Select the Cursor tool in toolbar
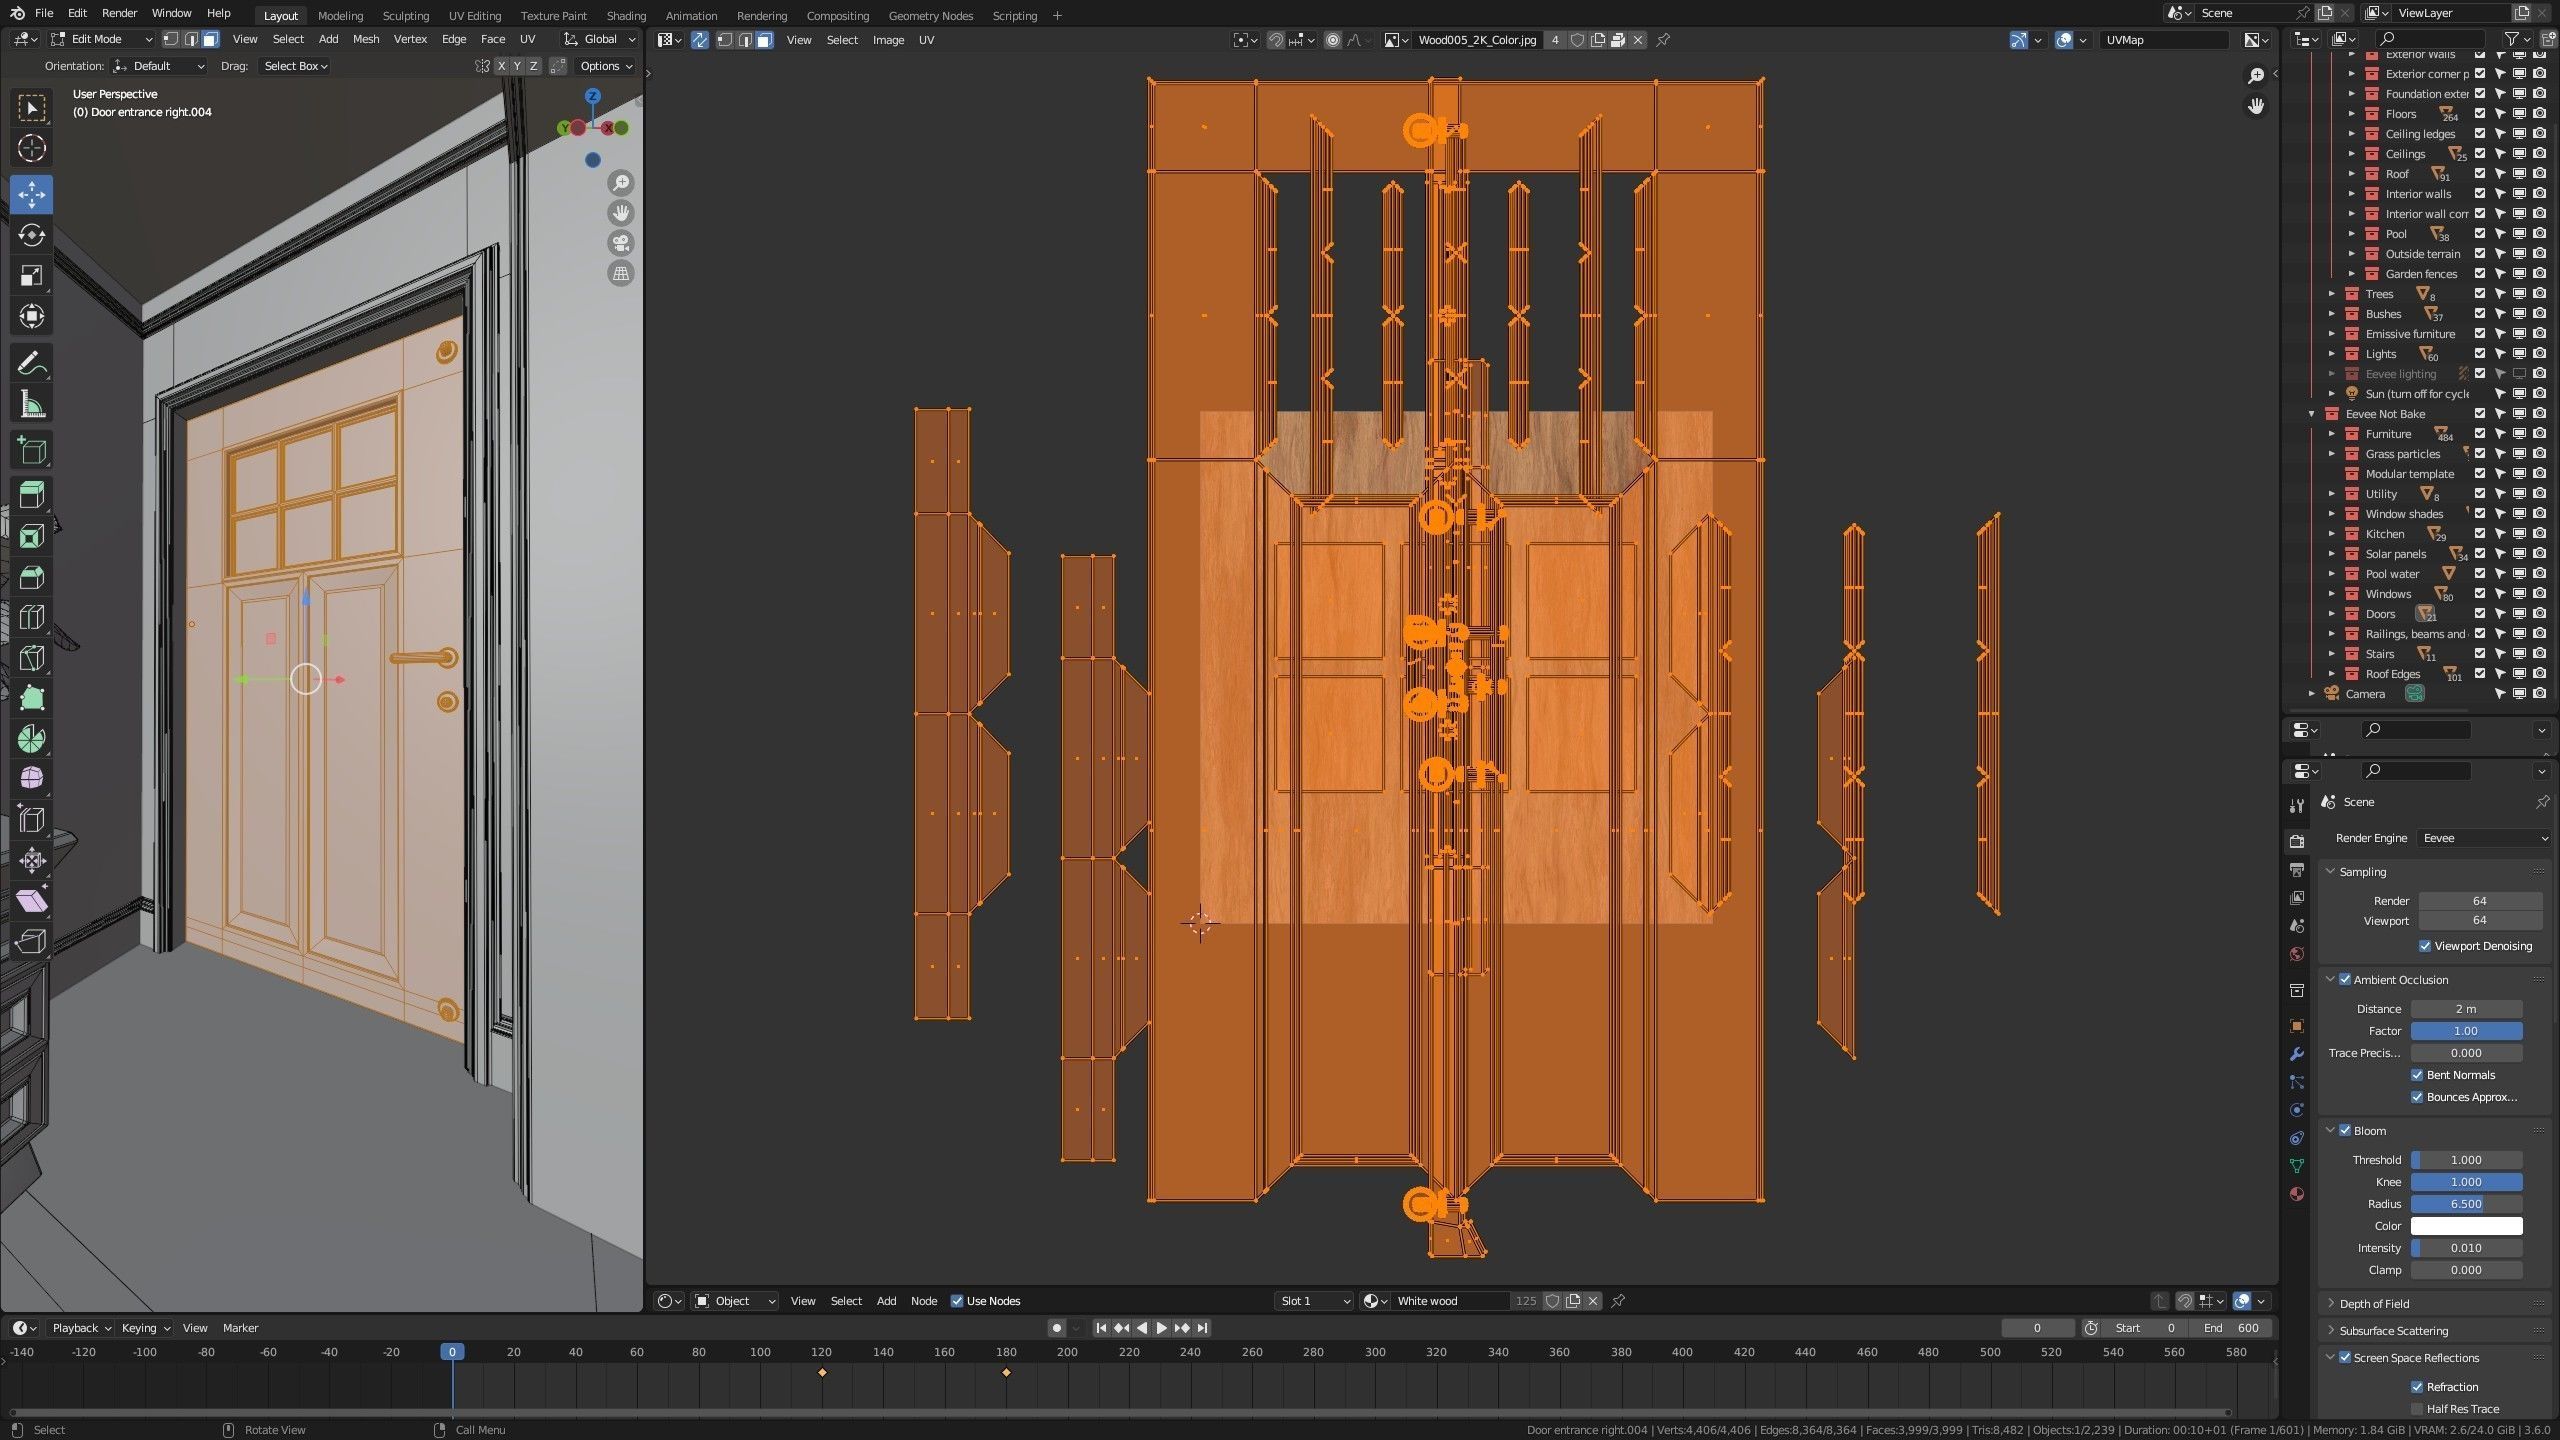 pos(32,148)
